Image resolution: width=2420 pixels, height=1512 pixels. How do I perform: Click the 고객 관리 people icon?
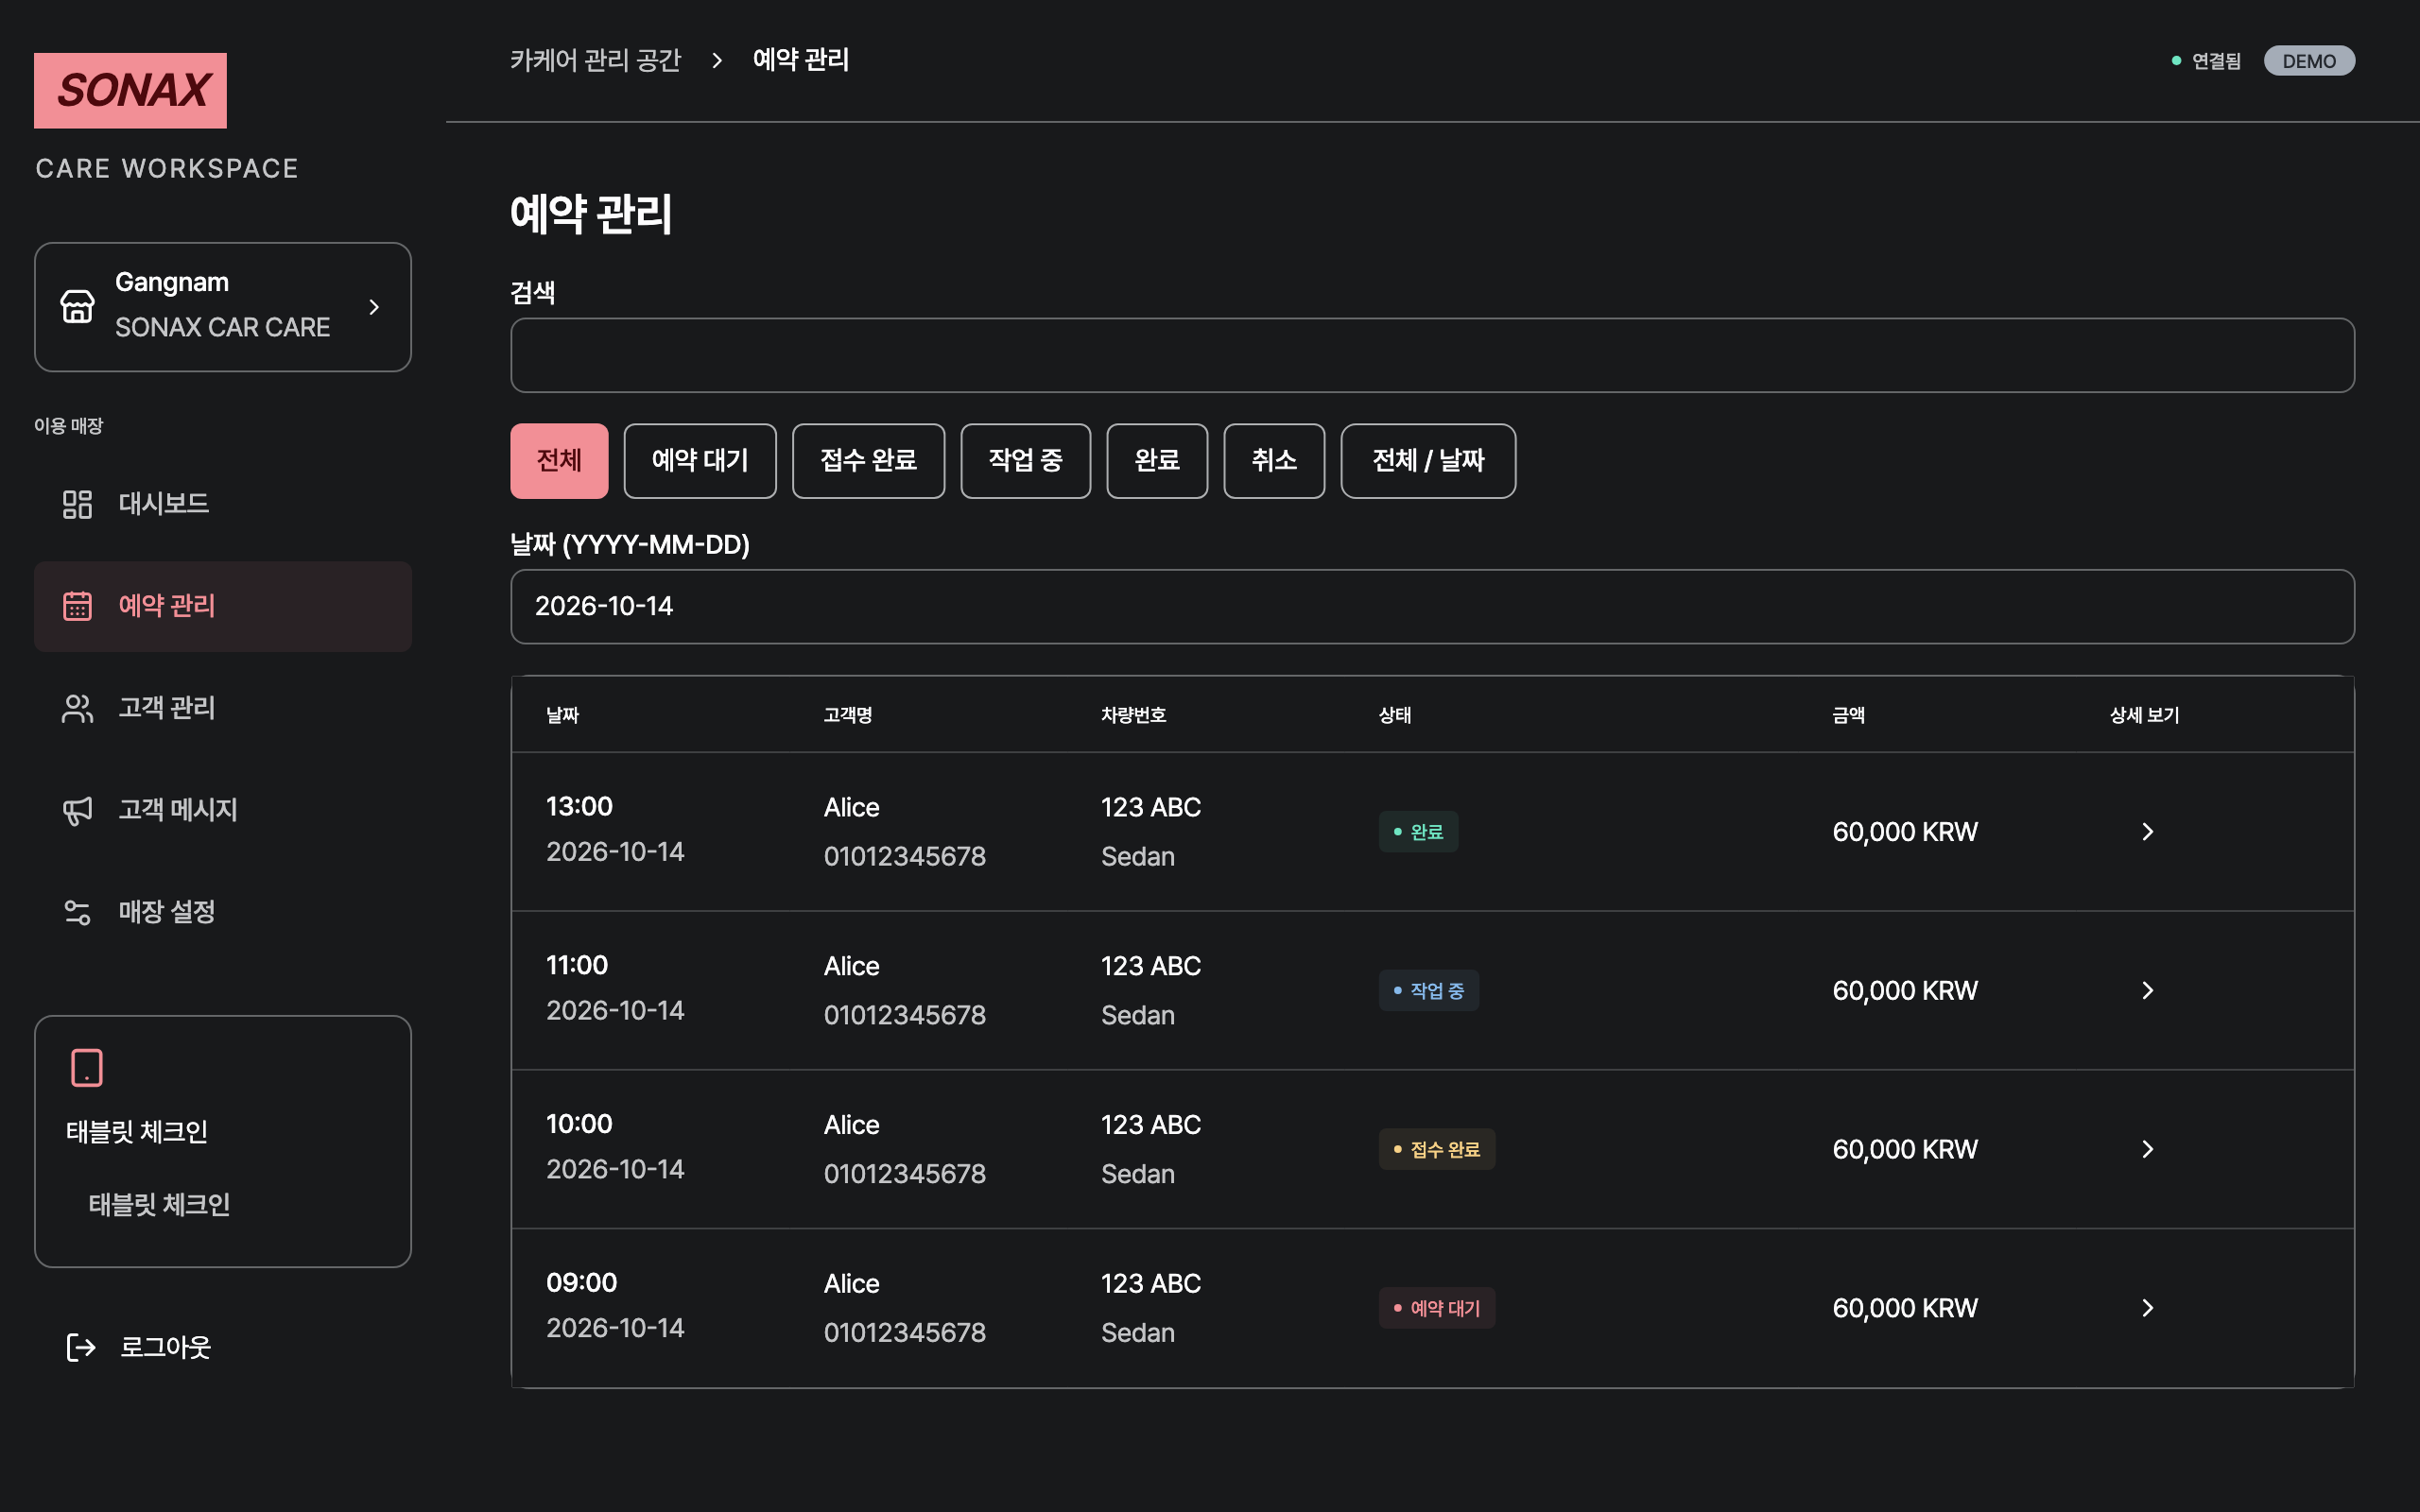point(77,708)
